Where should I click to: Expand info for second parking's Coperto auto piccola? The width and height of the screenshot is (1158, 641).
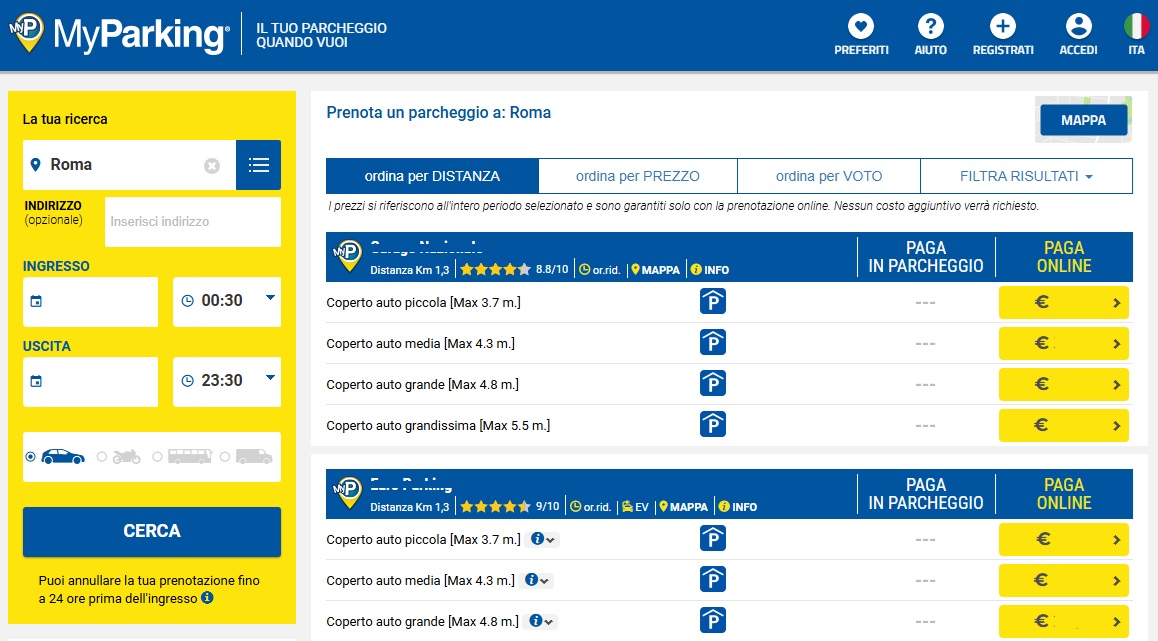[542, 539]
